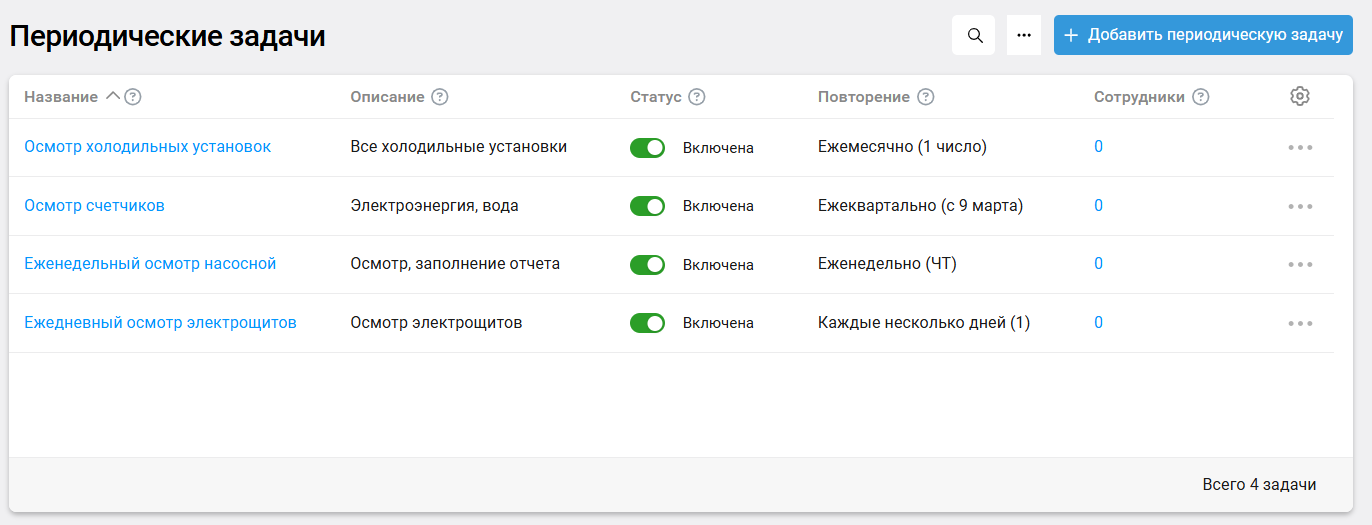Show actions menu for Ежедневный осмотр электрощитов
This screenshot has height=525, width=1372.
pyautogui.click(x=1300, y=323)
